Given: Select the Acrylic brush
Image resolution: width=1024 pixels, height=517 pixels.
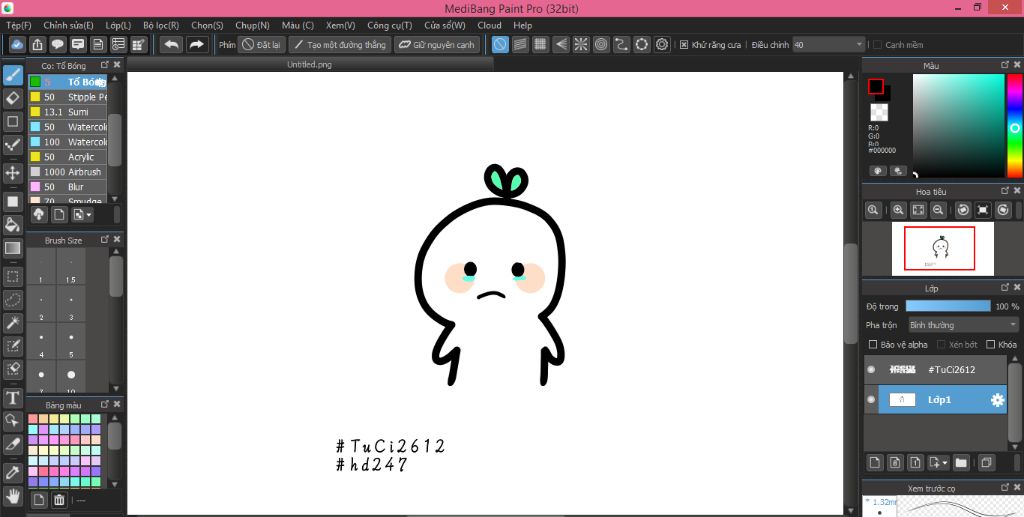Looking at the screenshot, I should point(67,157).
